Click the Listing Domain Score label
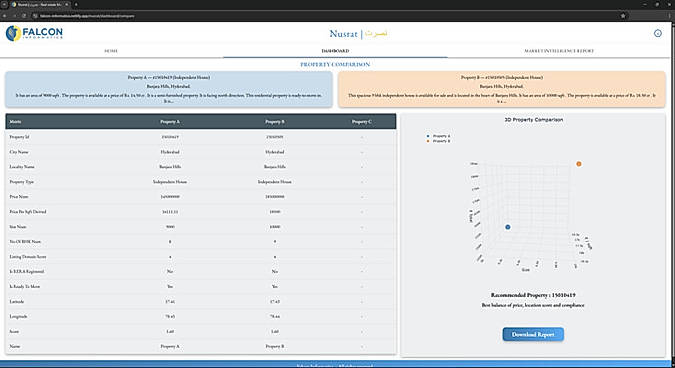Viewport: 675px width, 368px height. (x=28, y=257)
